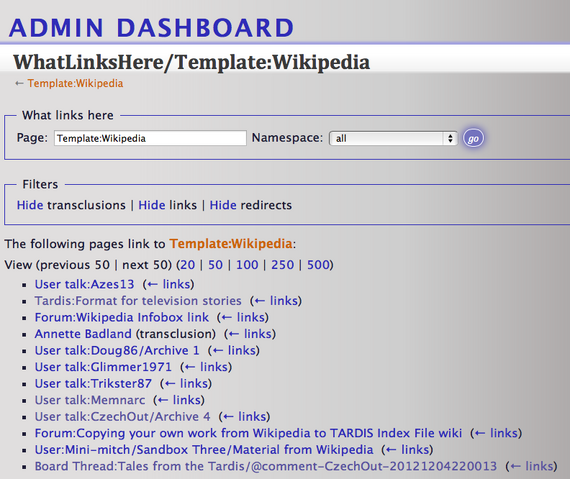Go back to Template:Wikipedia via the arrow link
The width and height of the screenshot is (570, 479).
(x=75, y=84)
